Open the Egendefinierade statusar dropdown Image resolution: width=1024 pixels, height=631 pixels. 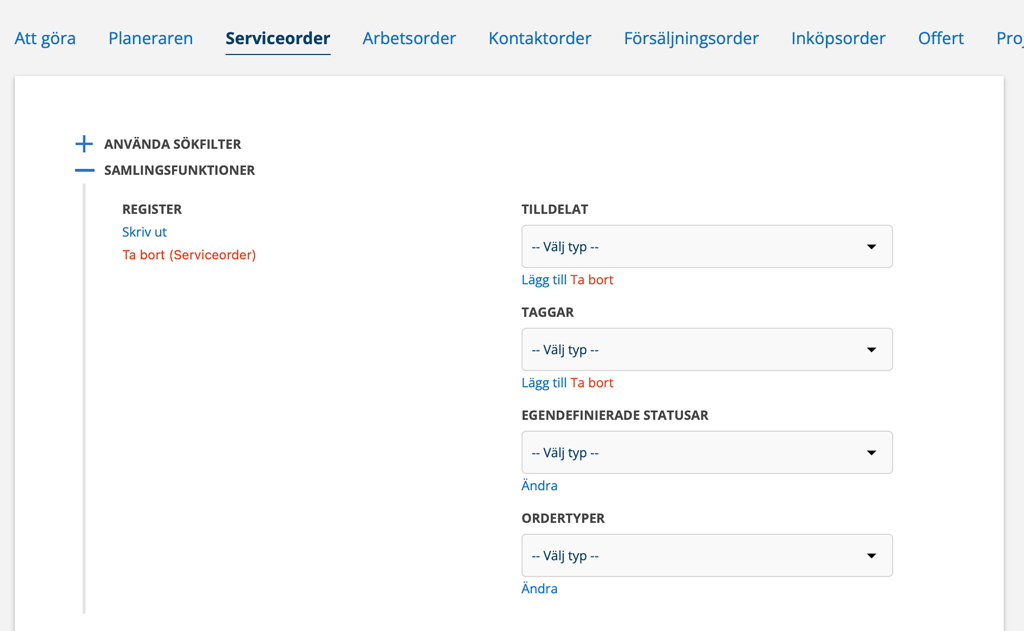pos(706,453)
